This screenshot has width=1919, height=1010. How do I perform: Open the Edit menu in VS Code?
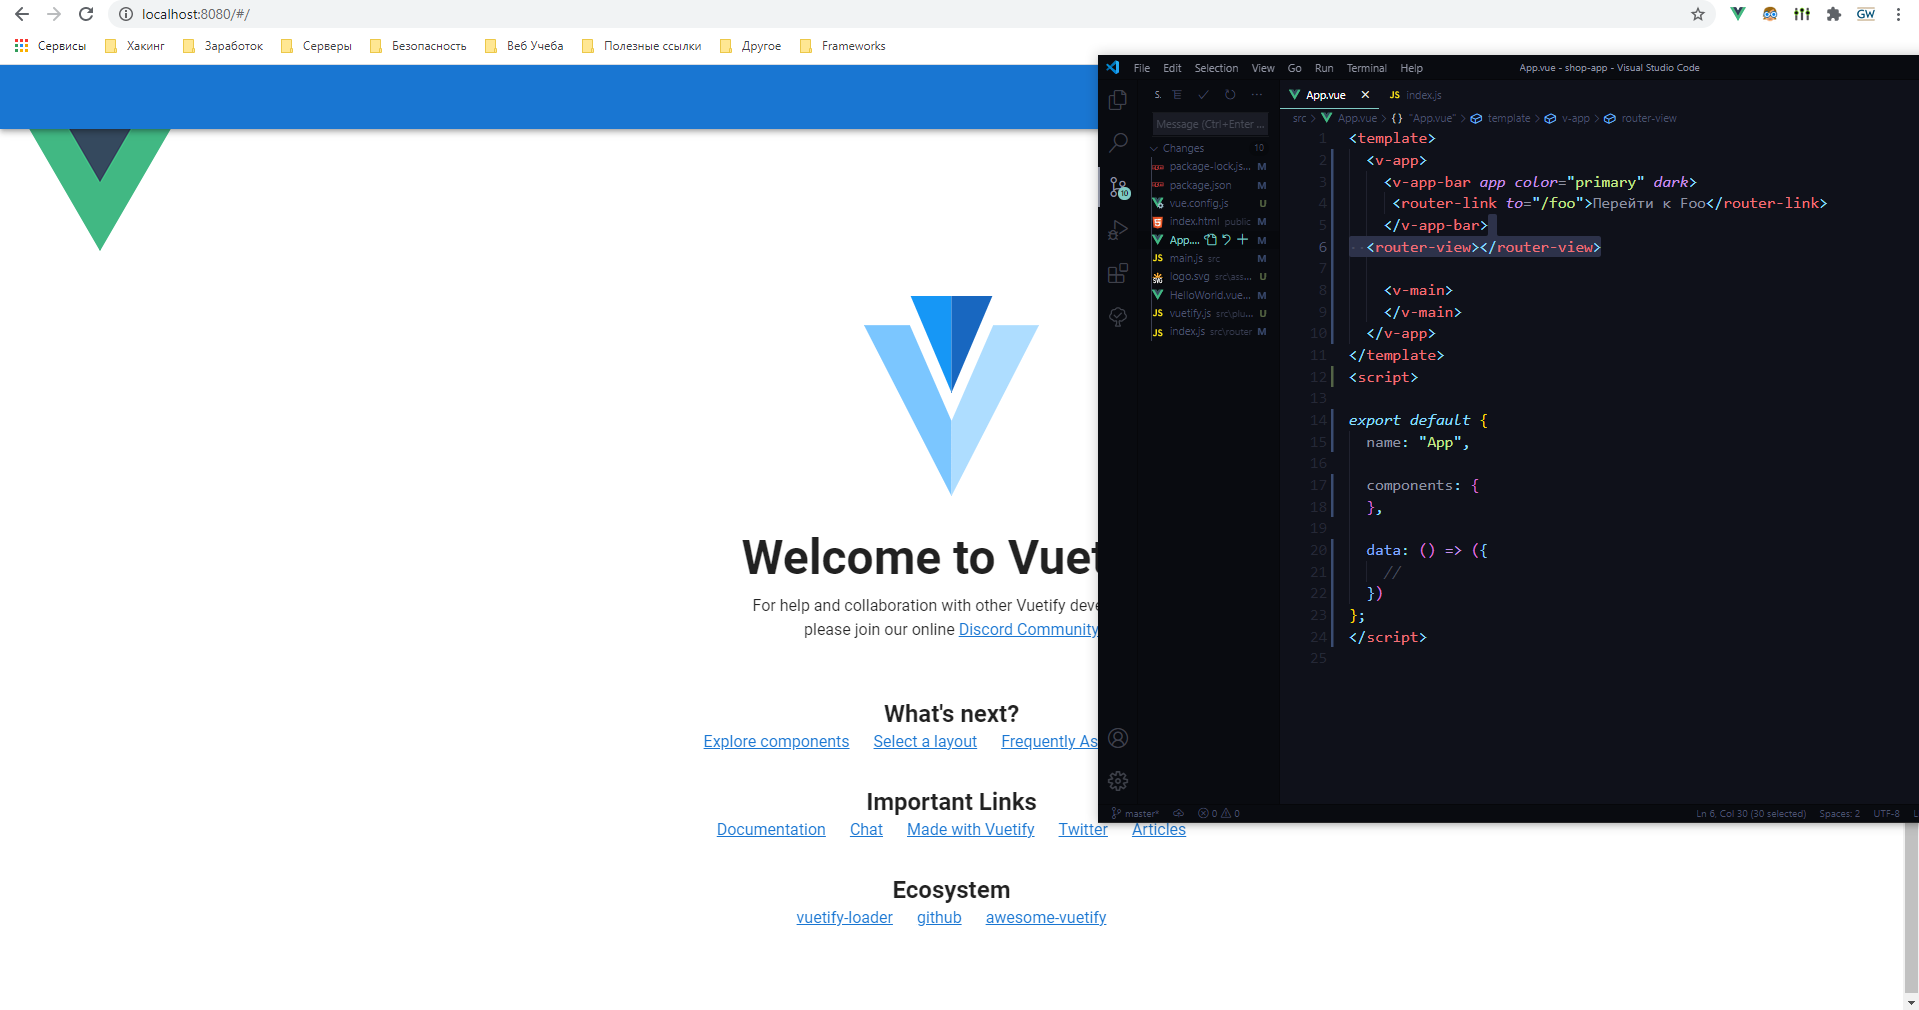pos(1172,68)
